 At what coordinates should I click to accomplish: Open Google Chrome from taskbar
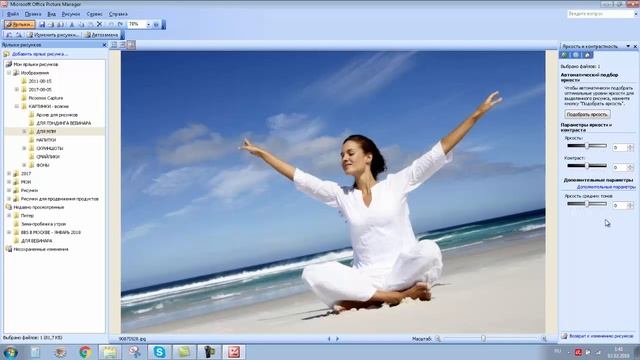(85, 352)
